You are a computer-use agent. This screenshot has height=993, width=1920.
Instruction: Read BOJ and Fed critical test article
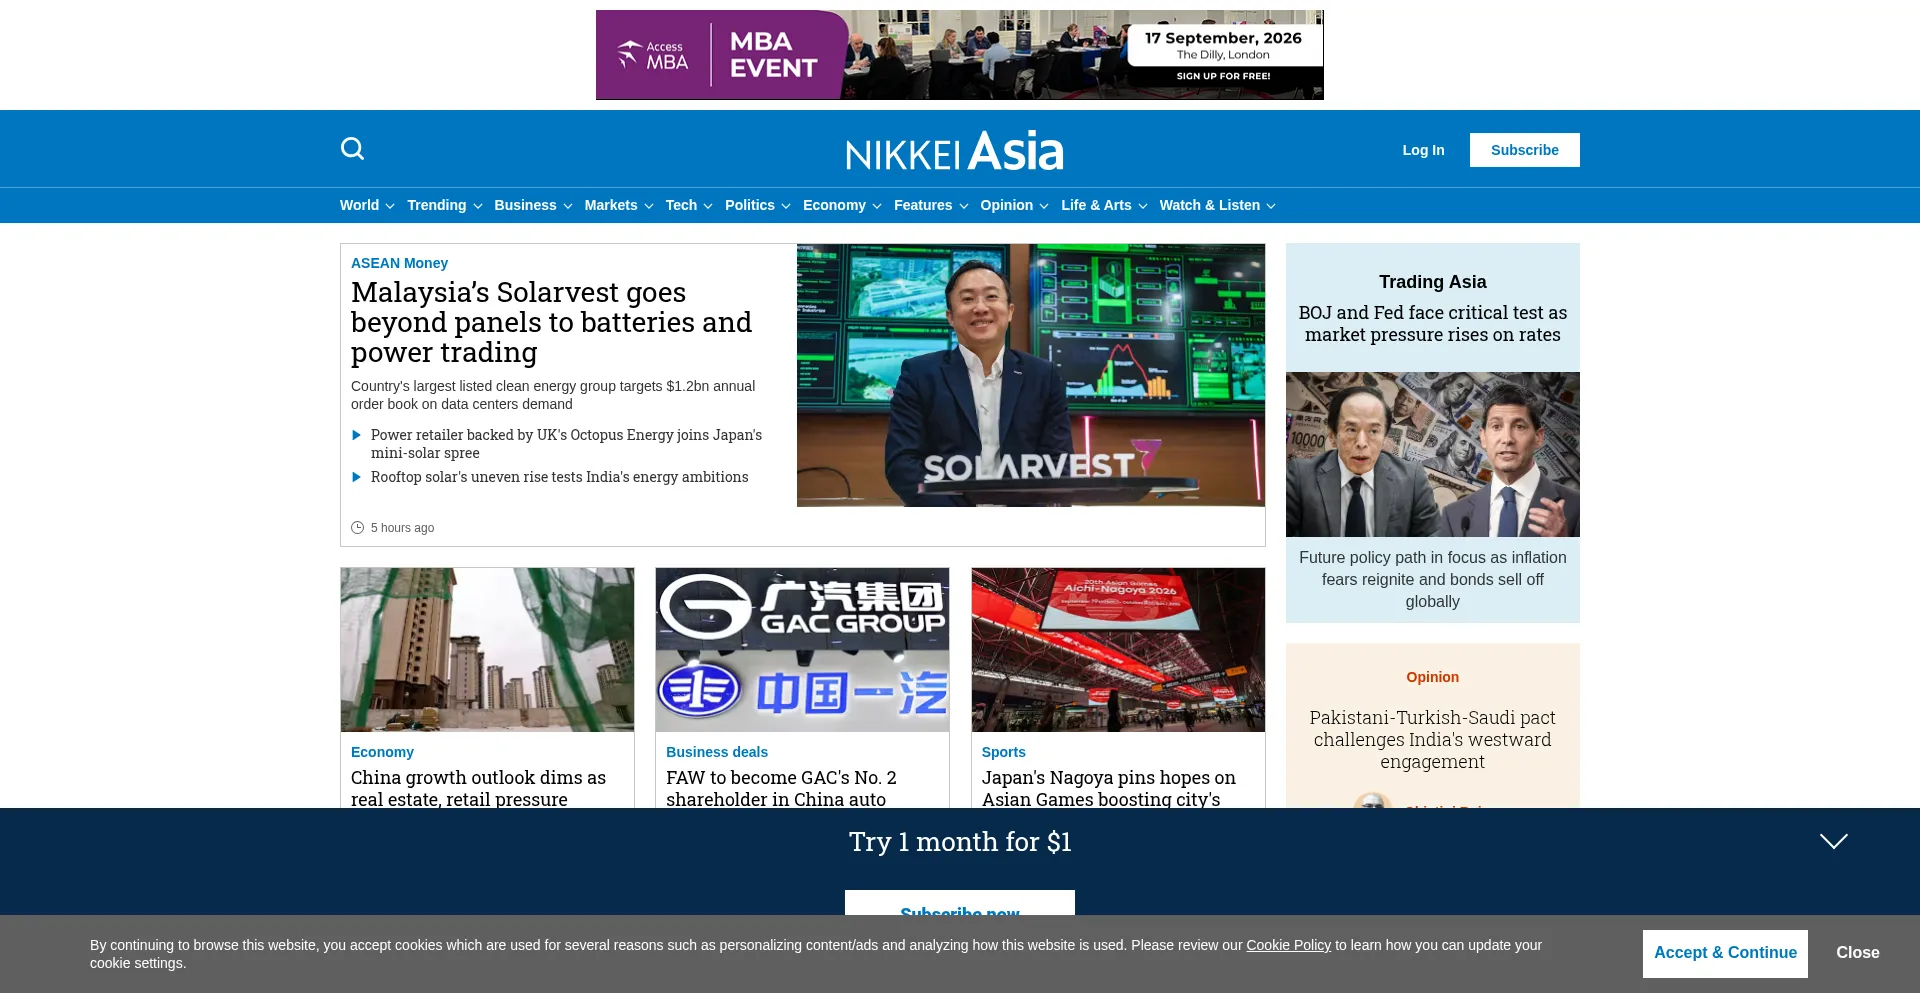tap(1432, 324)
